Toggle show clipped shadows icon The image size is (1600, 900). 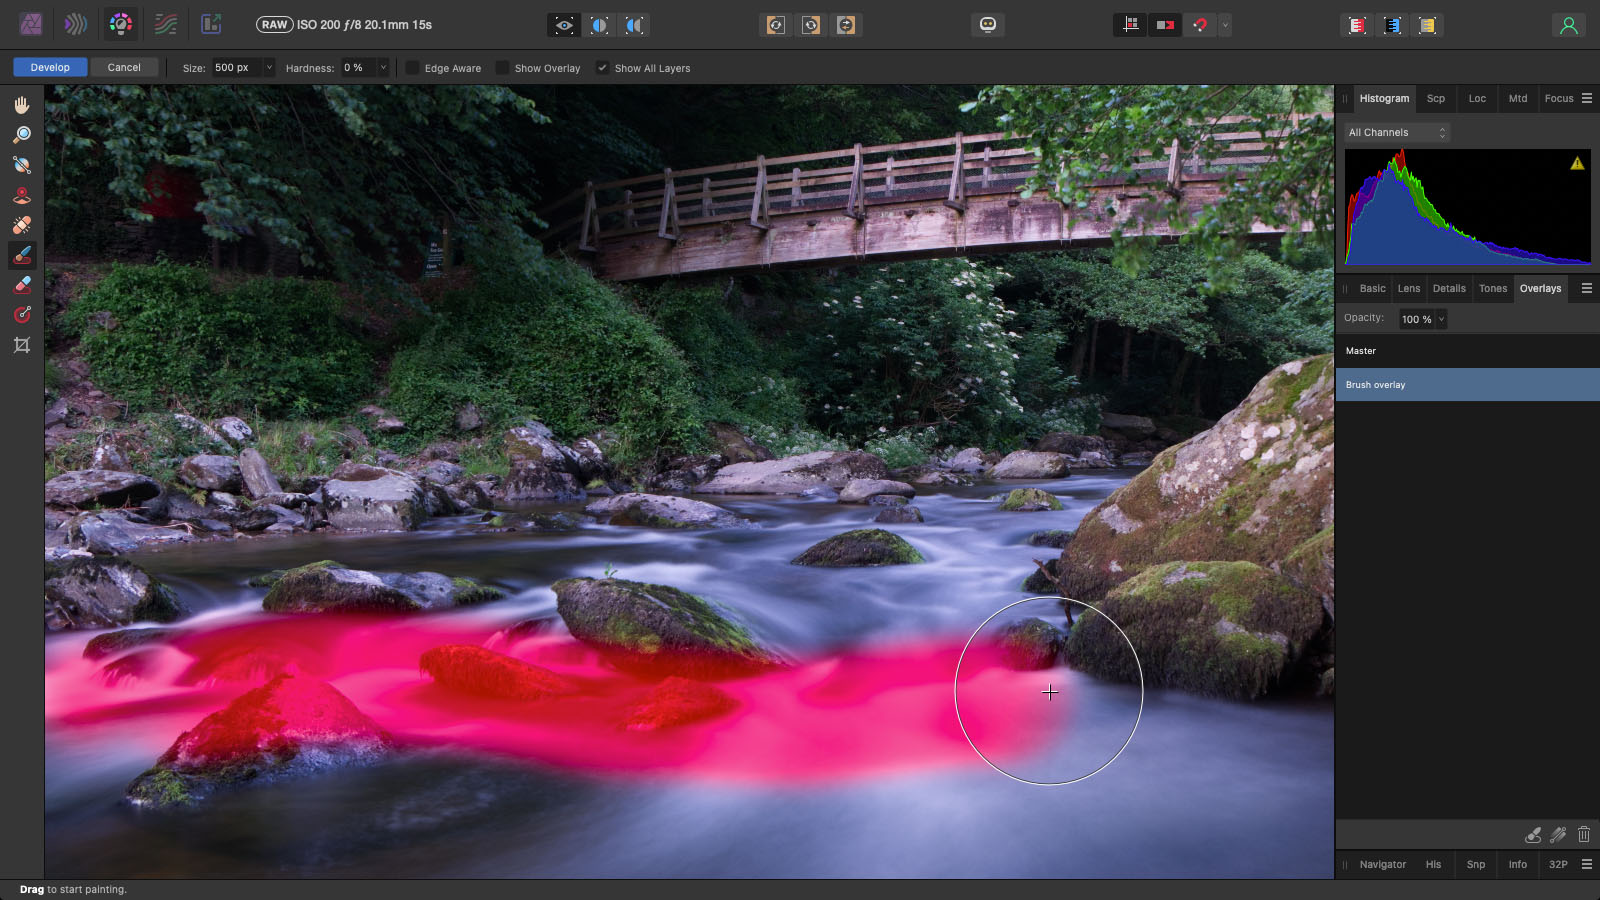click(x=1165, y=25)
